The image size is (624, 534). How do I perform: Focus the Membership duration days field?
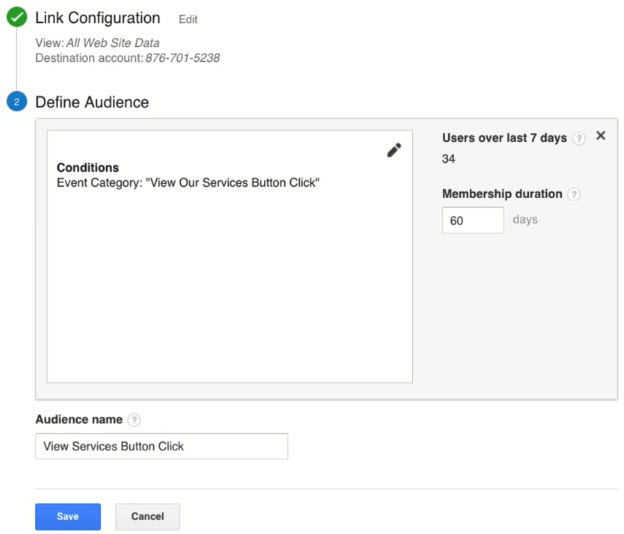[x=472, y=221]
